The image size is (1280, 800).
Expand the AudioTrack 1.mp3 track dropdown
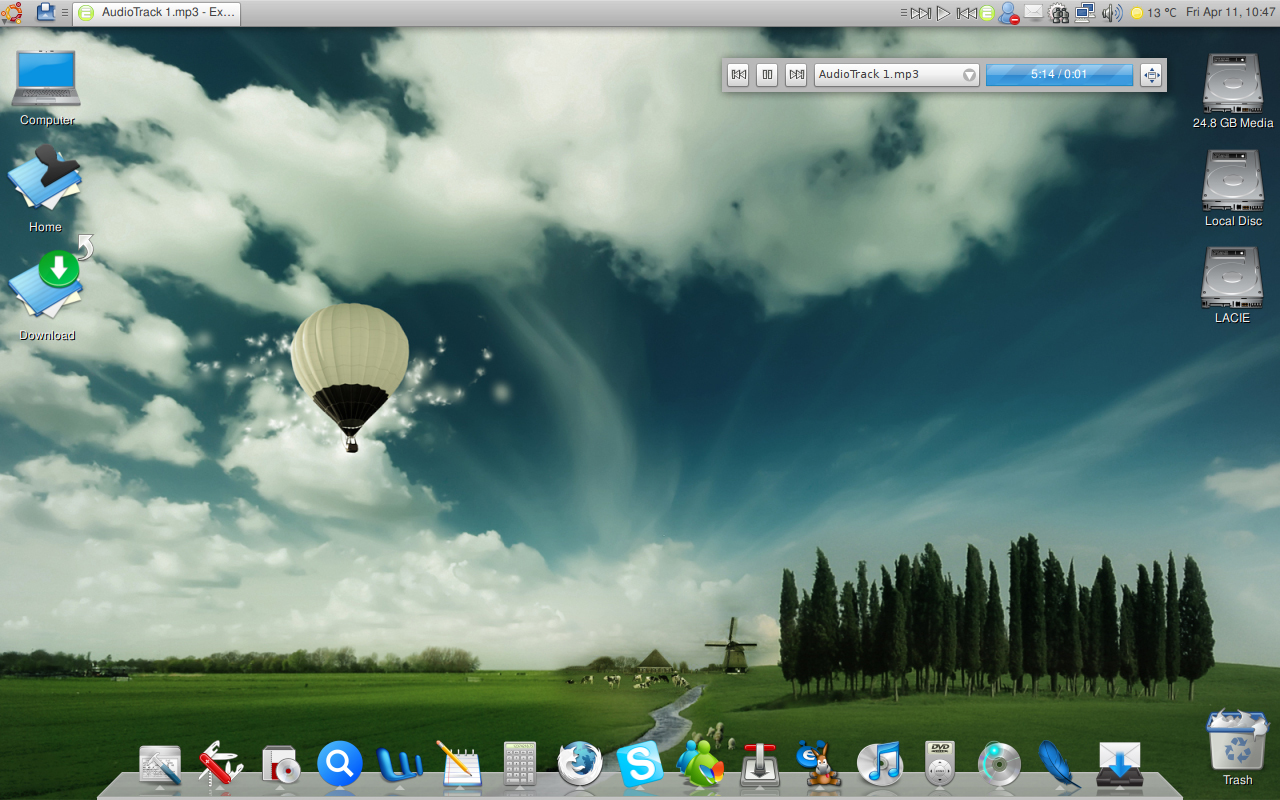click(897, 75)
